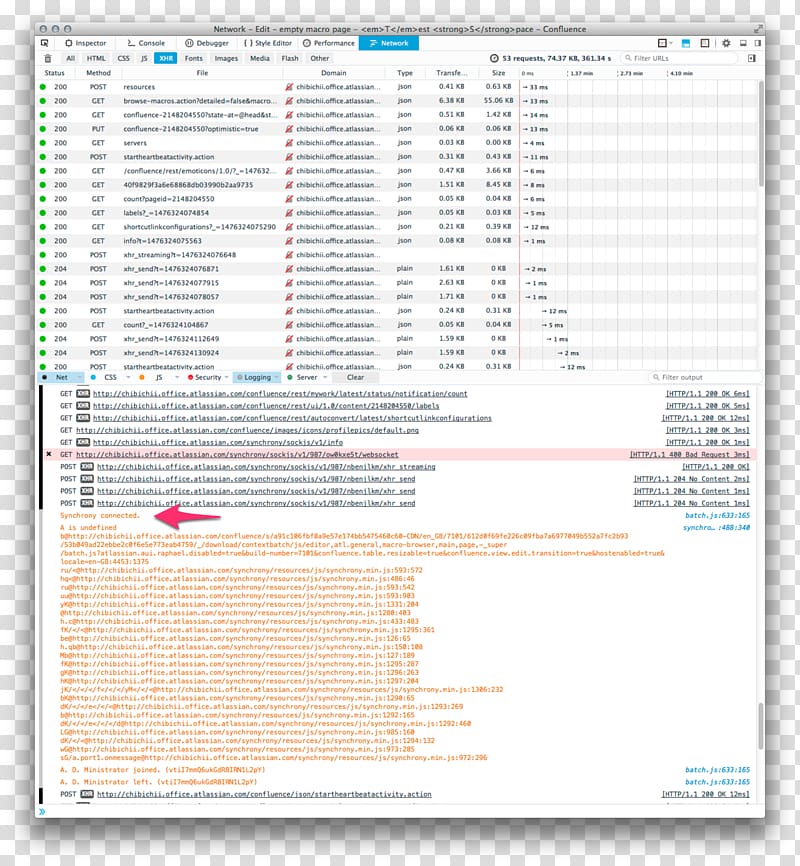This screenshot has width=800, height=866.
Task: Start performance analysis via stopwatch icon
Action: pyautogui.click(x=494, y=58)
